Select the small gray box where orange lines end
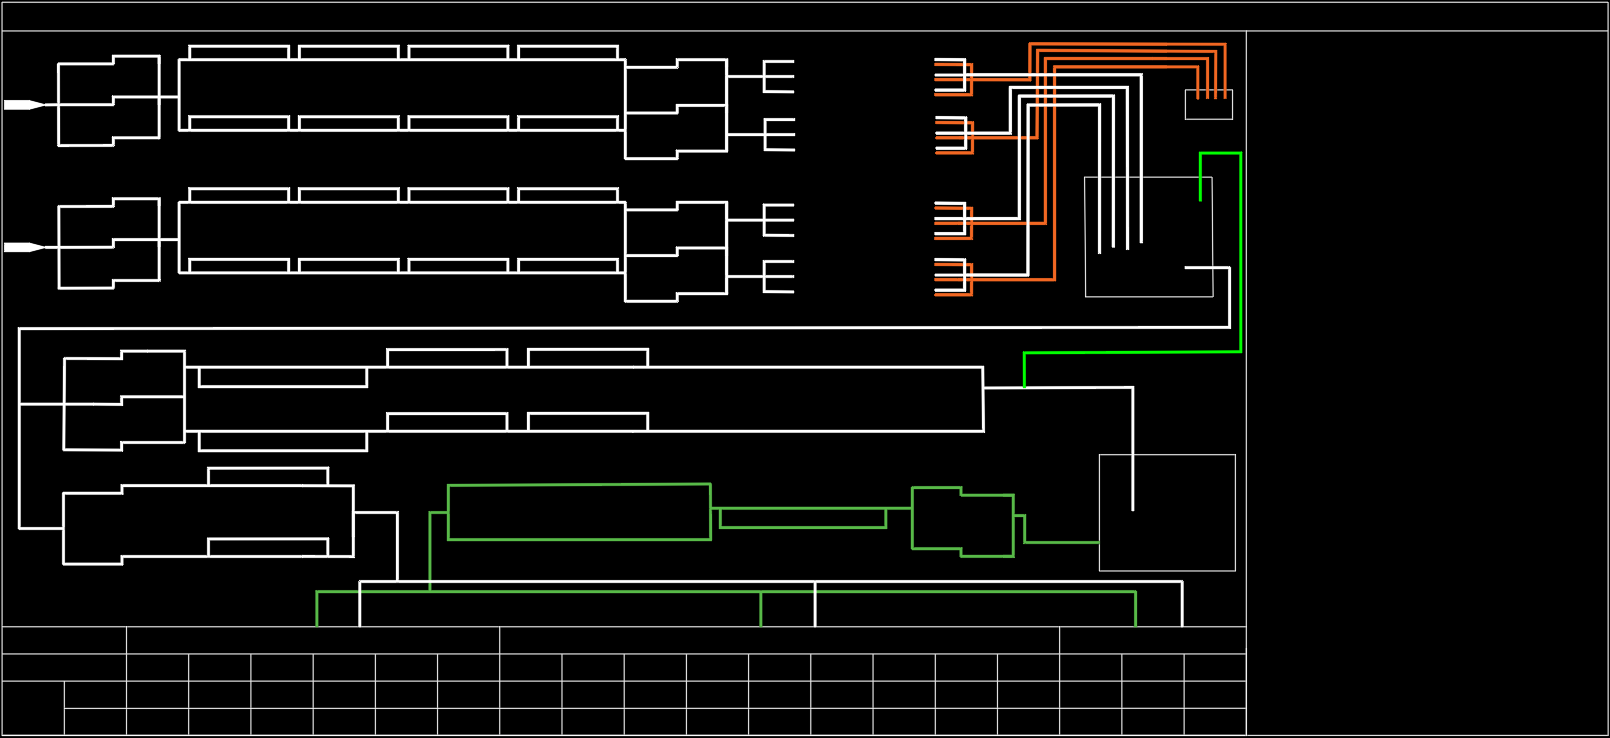 point(1209,104)
